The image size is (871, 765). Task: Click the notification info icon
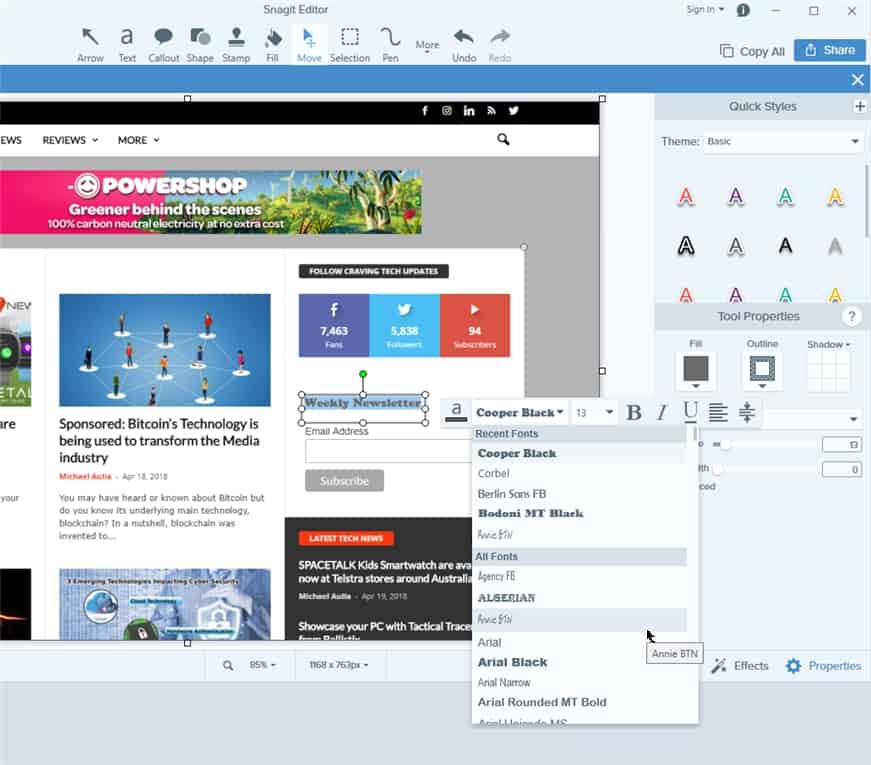(743, 10)
